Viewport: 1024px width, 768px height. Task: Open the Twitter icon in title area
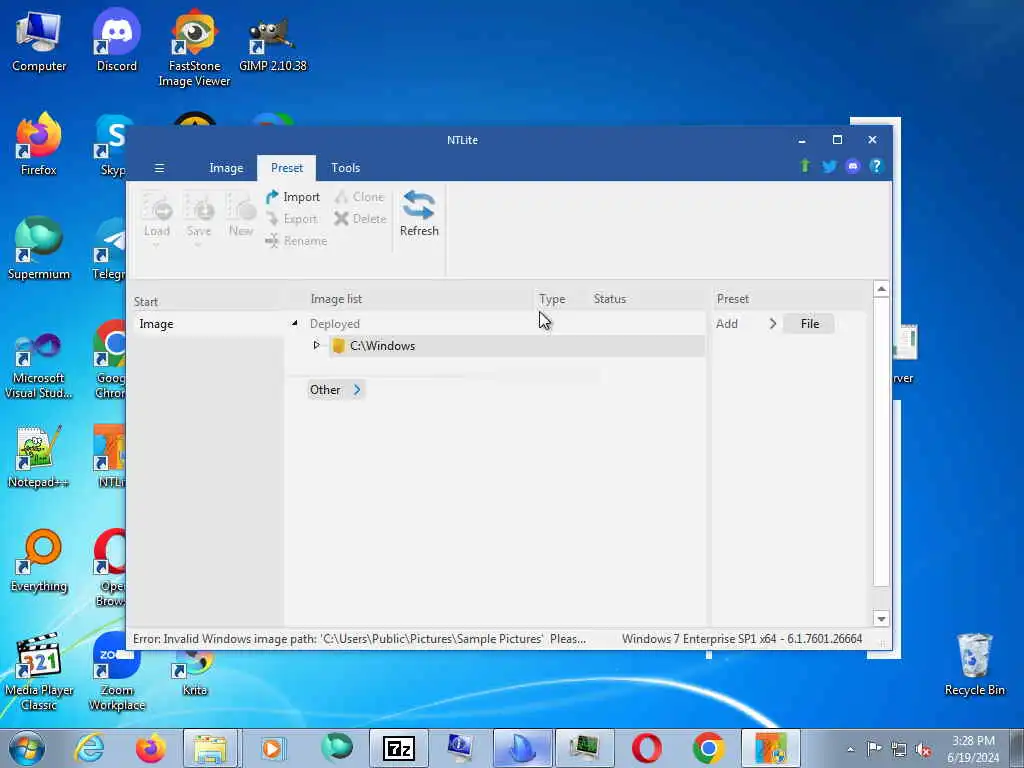coord(829,167)
